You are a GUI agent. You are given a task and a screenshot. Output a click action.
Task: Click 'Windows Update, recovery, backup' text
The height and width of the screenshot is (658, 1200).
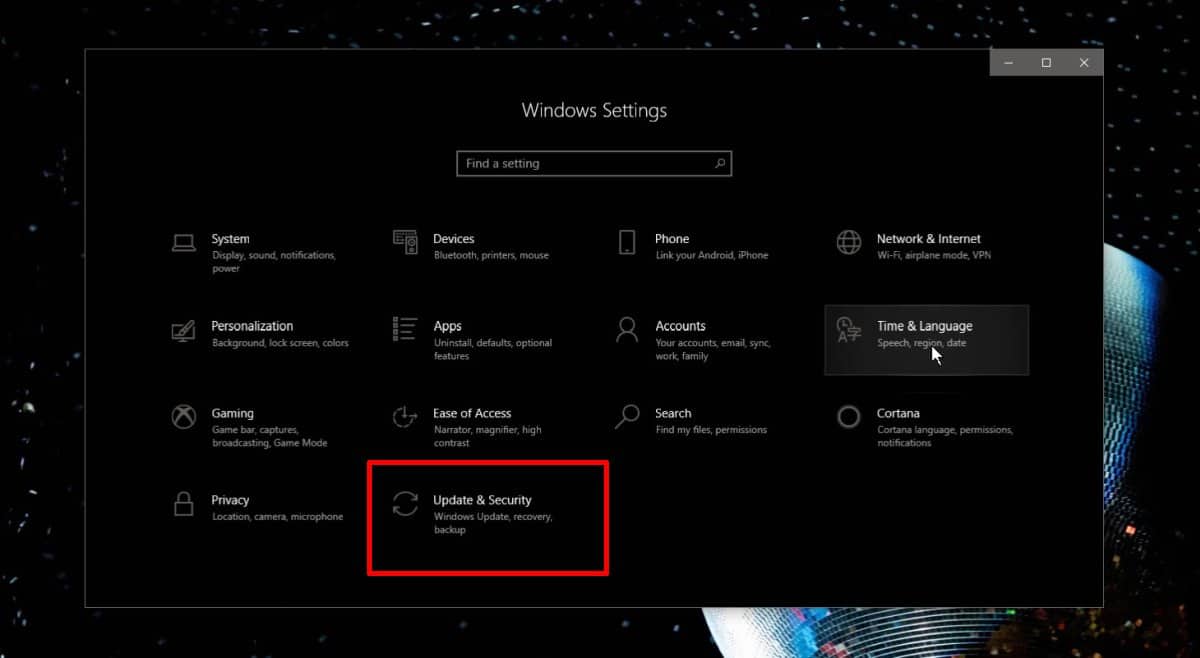click(493, 523)
